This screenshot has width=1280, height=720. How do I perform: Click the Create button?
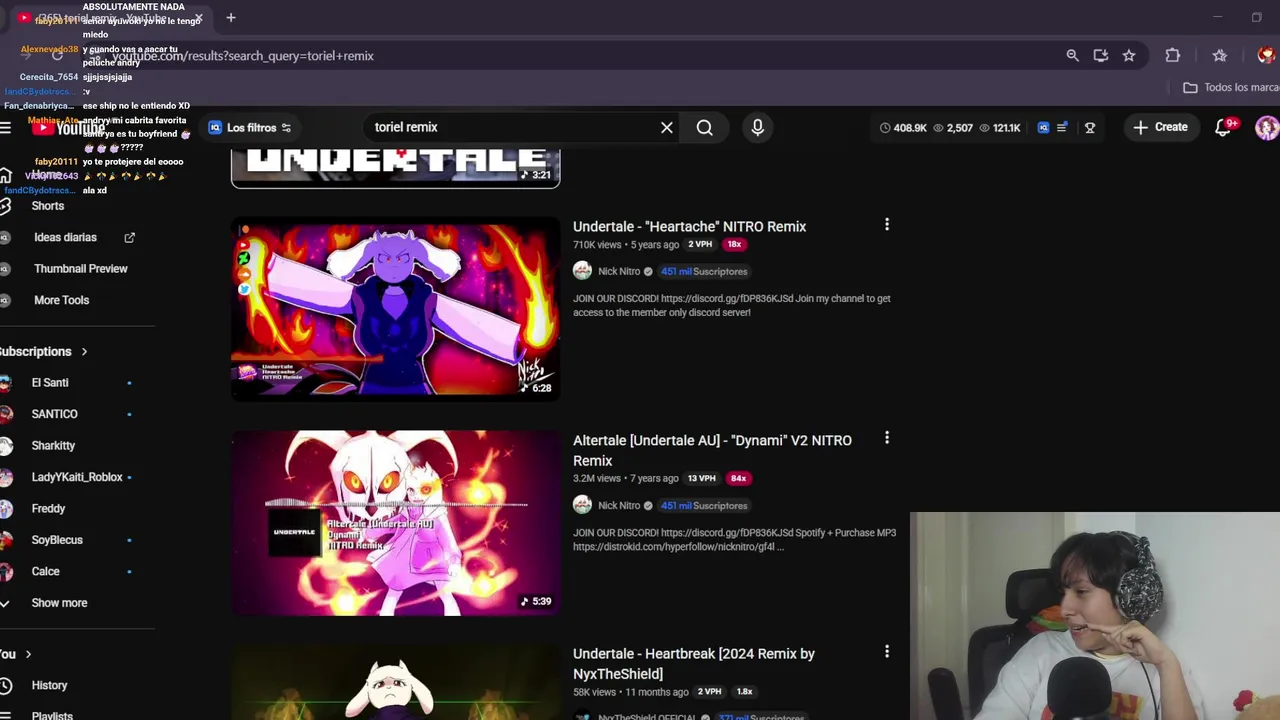1161,127
